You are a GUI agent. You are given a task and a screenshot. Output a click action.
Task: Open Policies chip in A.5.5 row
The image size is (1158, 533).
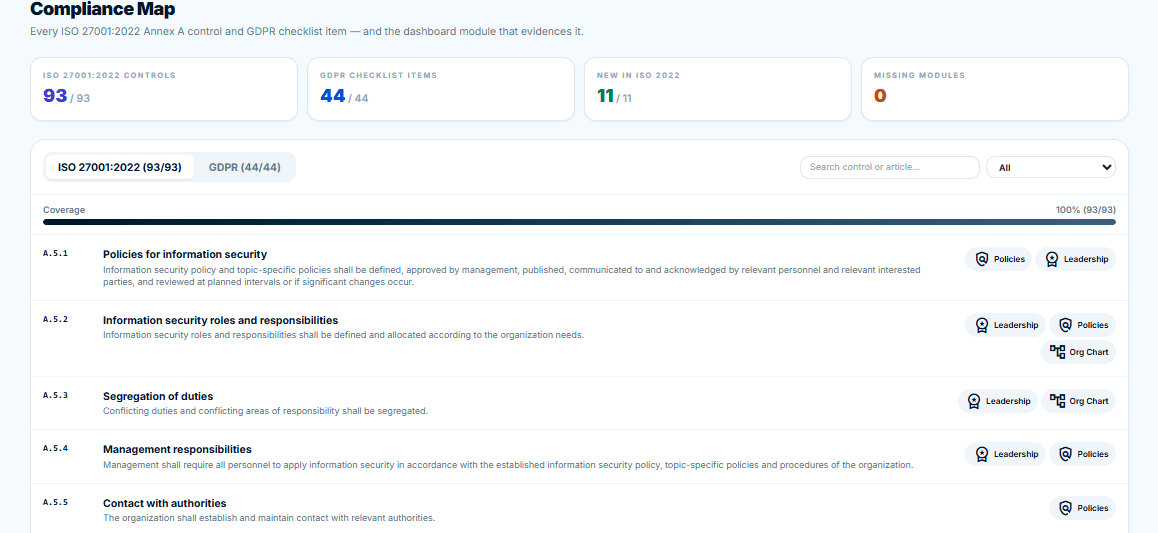click(x=1083, y=508)
